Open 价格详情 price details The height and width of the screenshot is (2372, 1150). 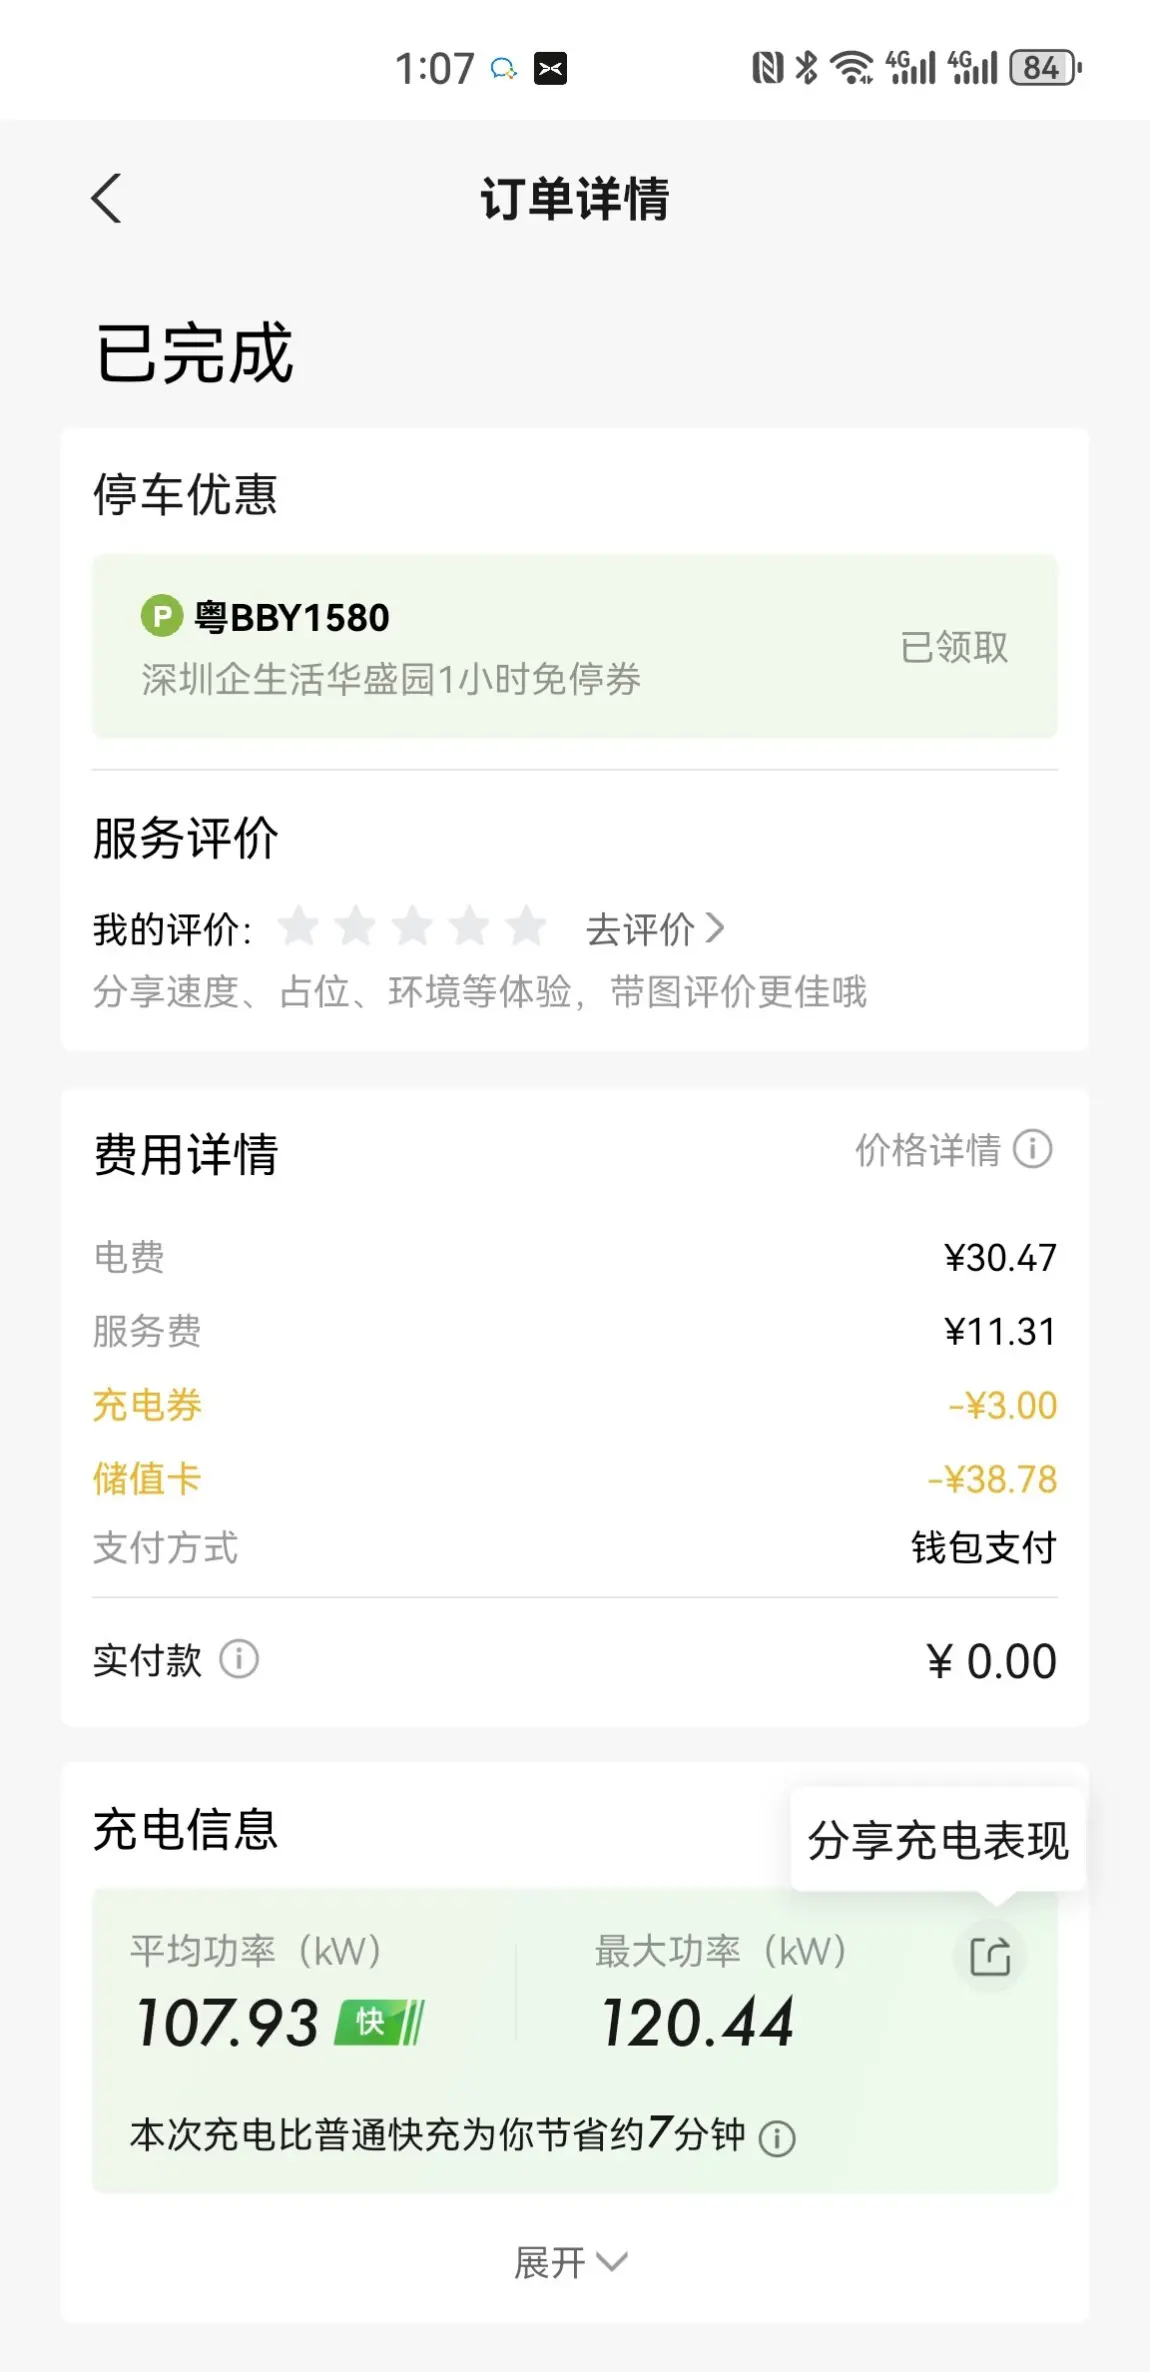928,1150
